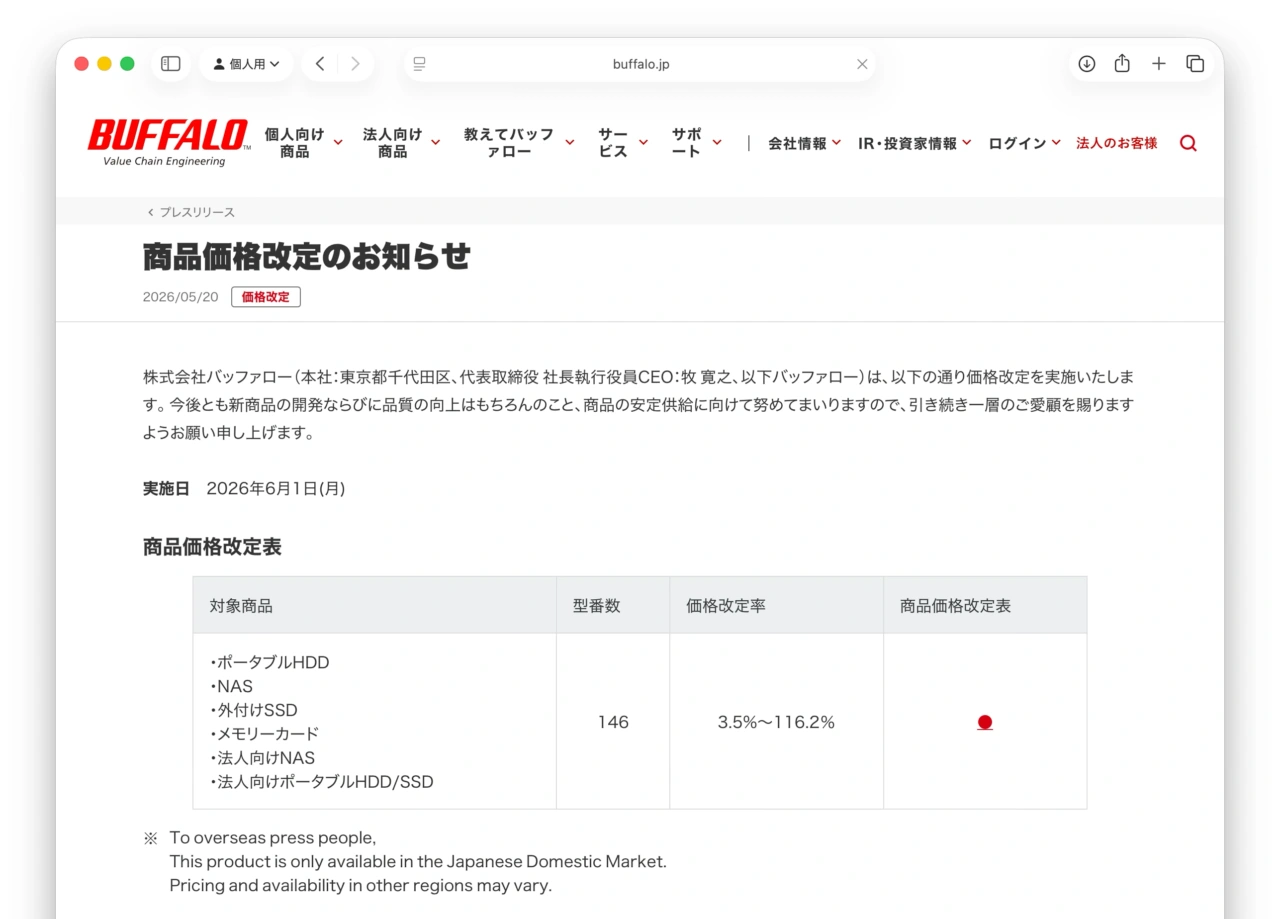Open the page reader icon in address bar
This screenshot has height=919, width=1280.
pyautogui.click(x=420, y=64)
